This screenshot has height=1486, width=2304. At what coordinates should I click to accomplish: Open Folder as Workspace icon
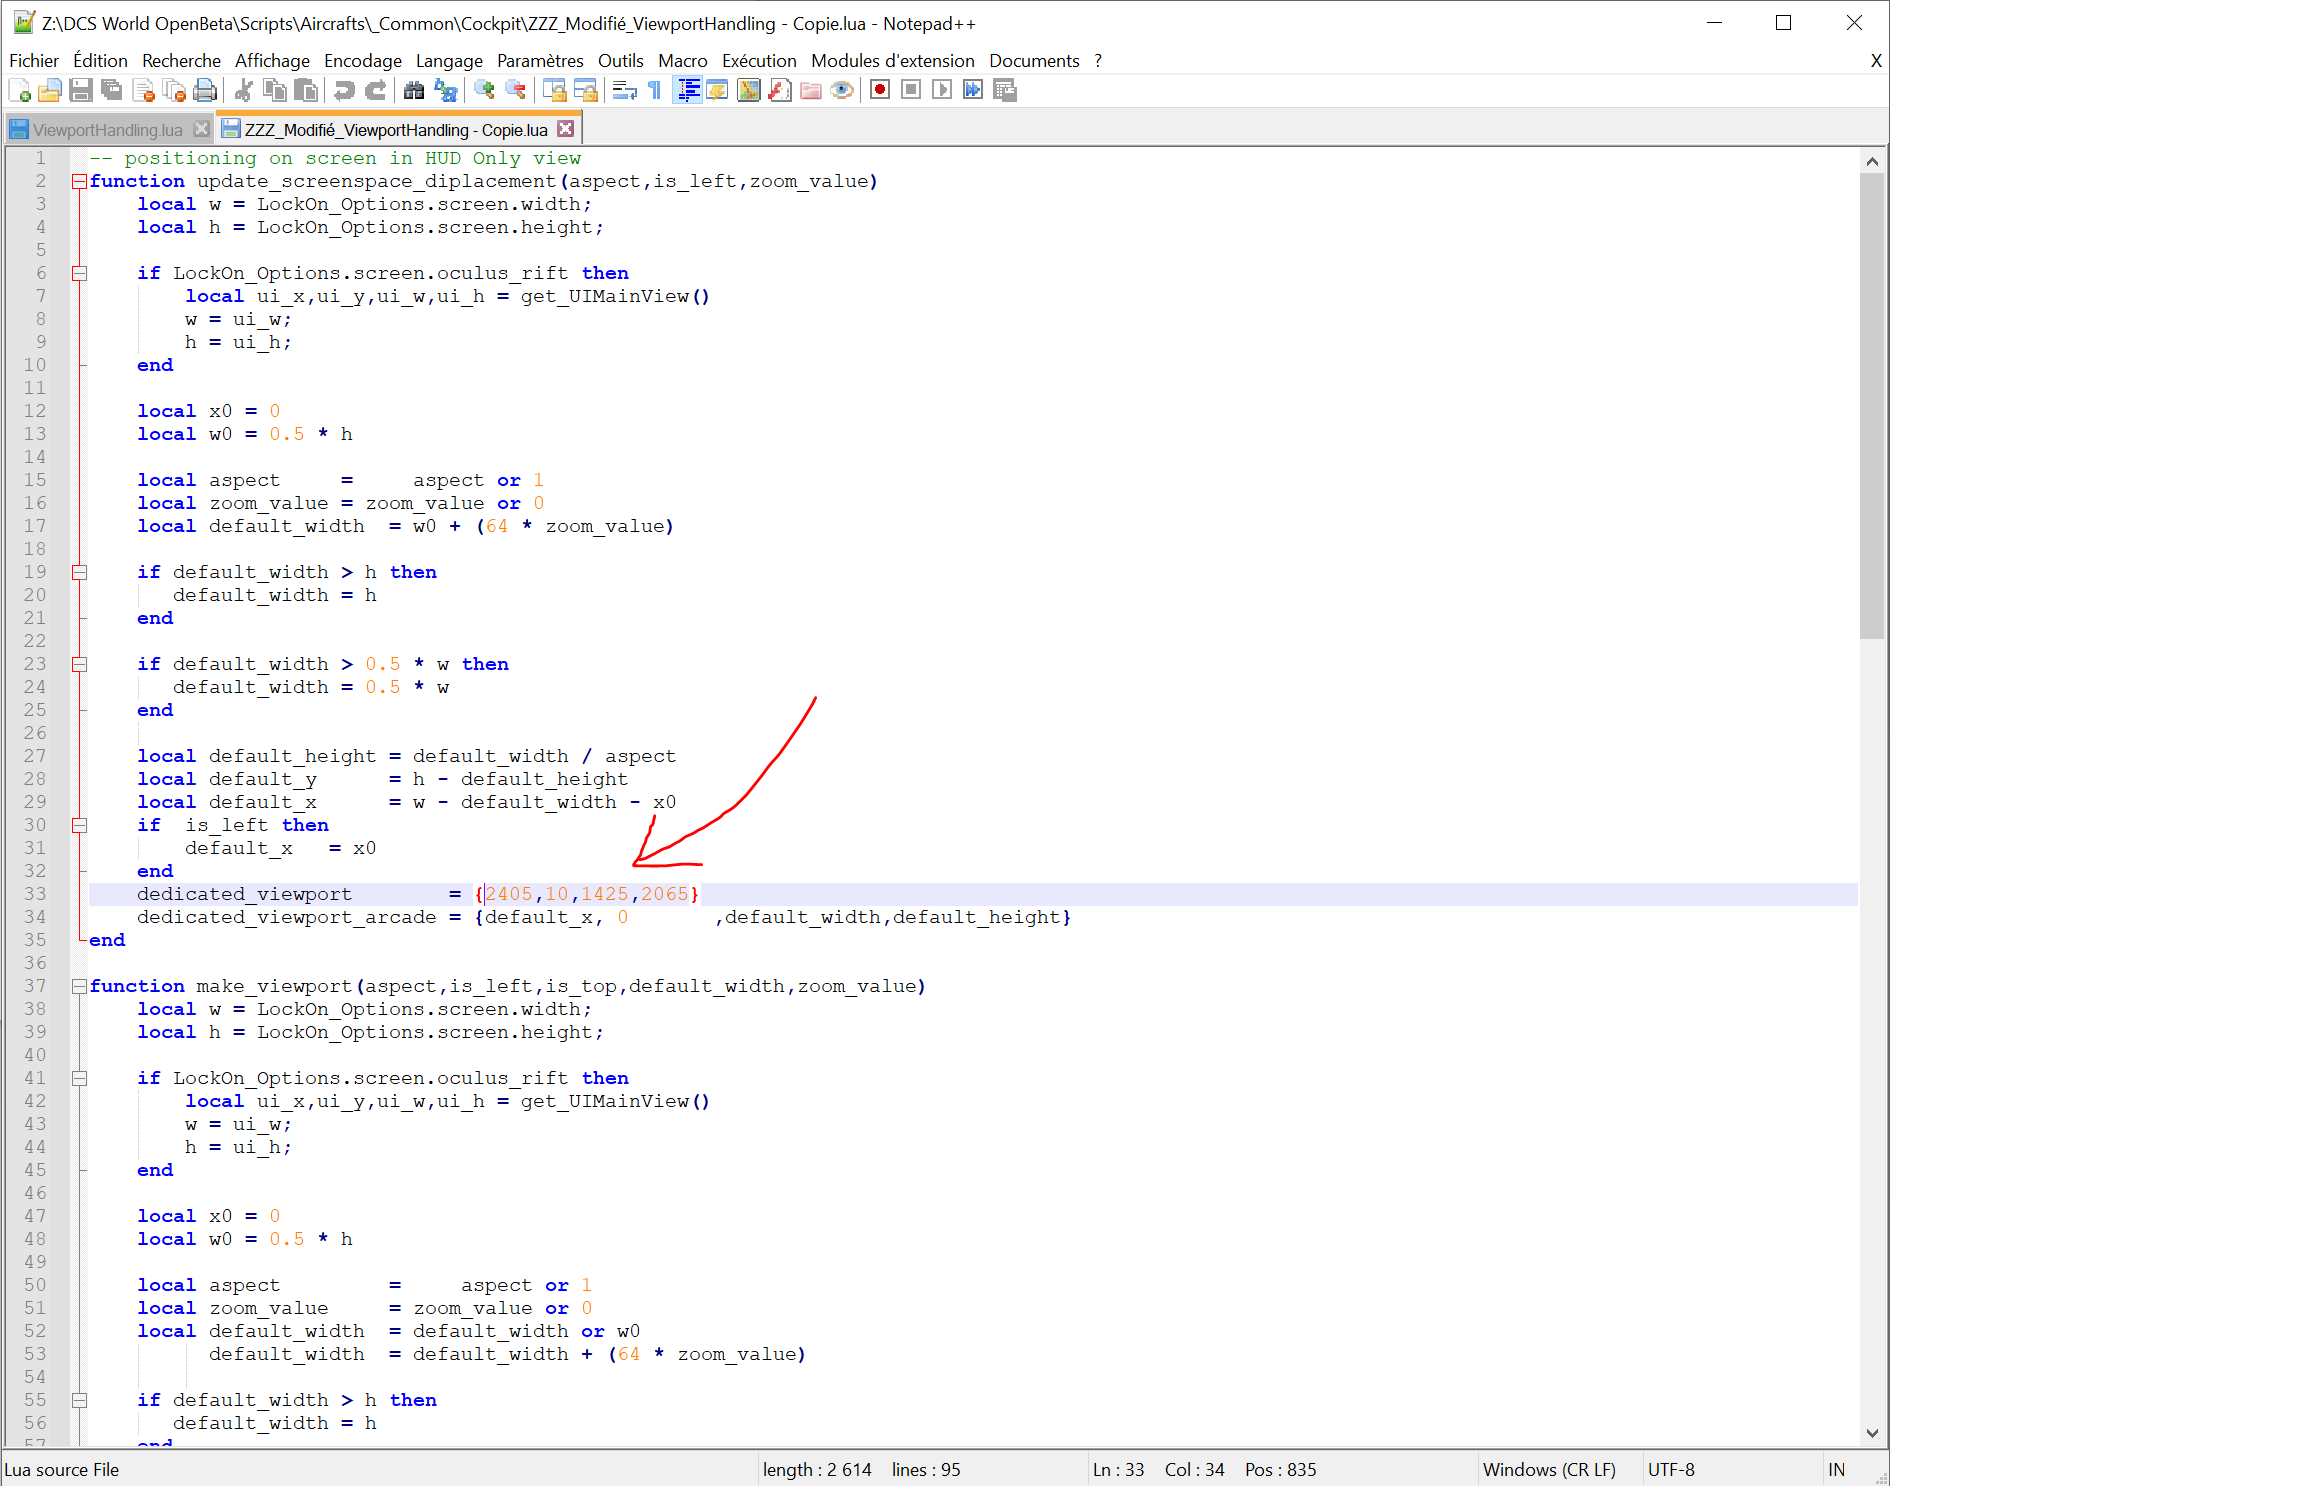click(x=811, y=91)
